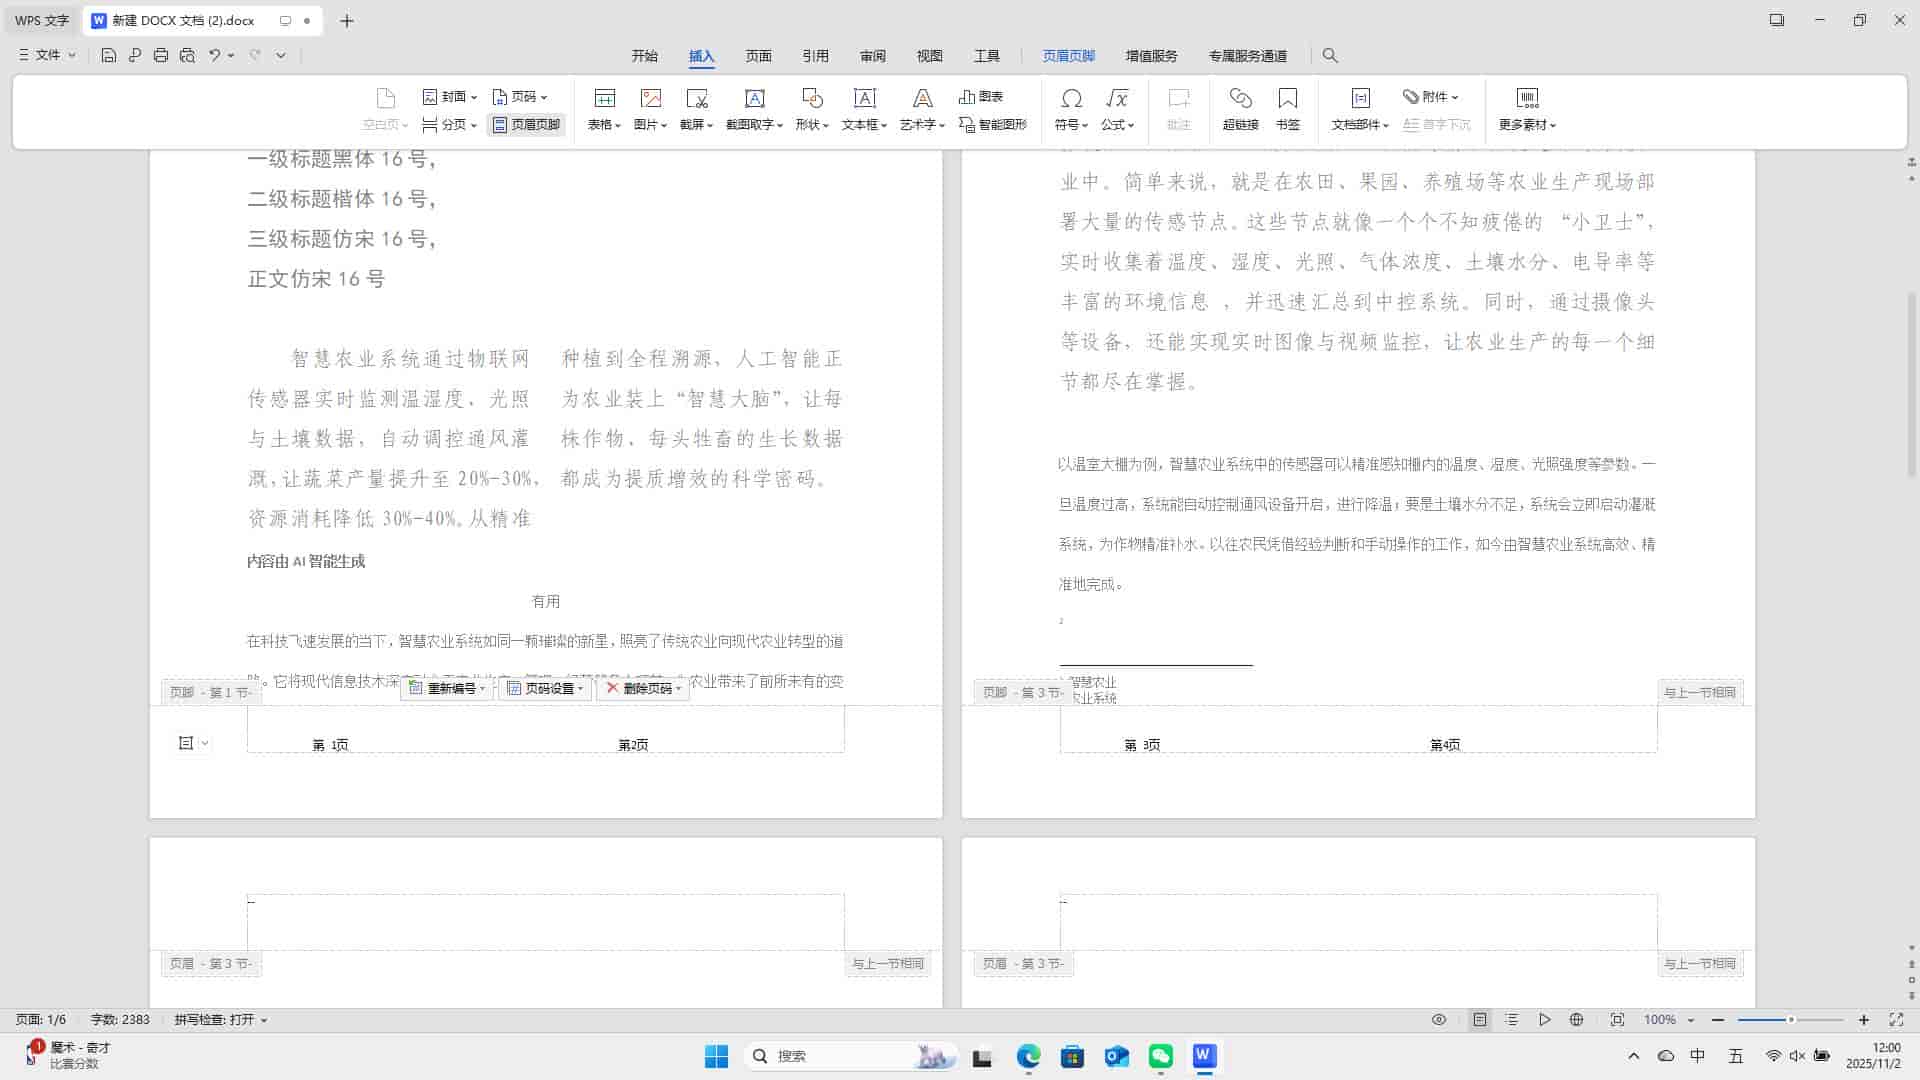Screen dimensions: 1920x1080
Task: Toggle 与上一节相同 on footer section 3
Action: click(1700, 692)
